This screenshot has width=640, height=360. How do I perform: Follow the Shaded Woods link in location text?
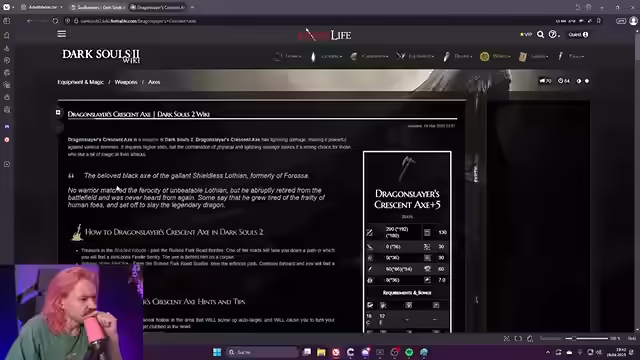(x=130, y=250)
